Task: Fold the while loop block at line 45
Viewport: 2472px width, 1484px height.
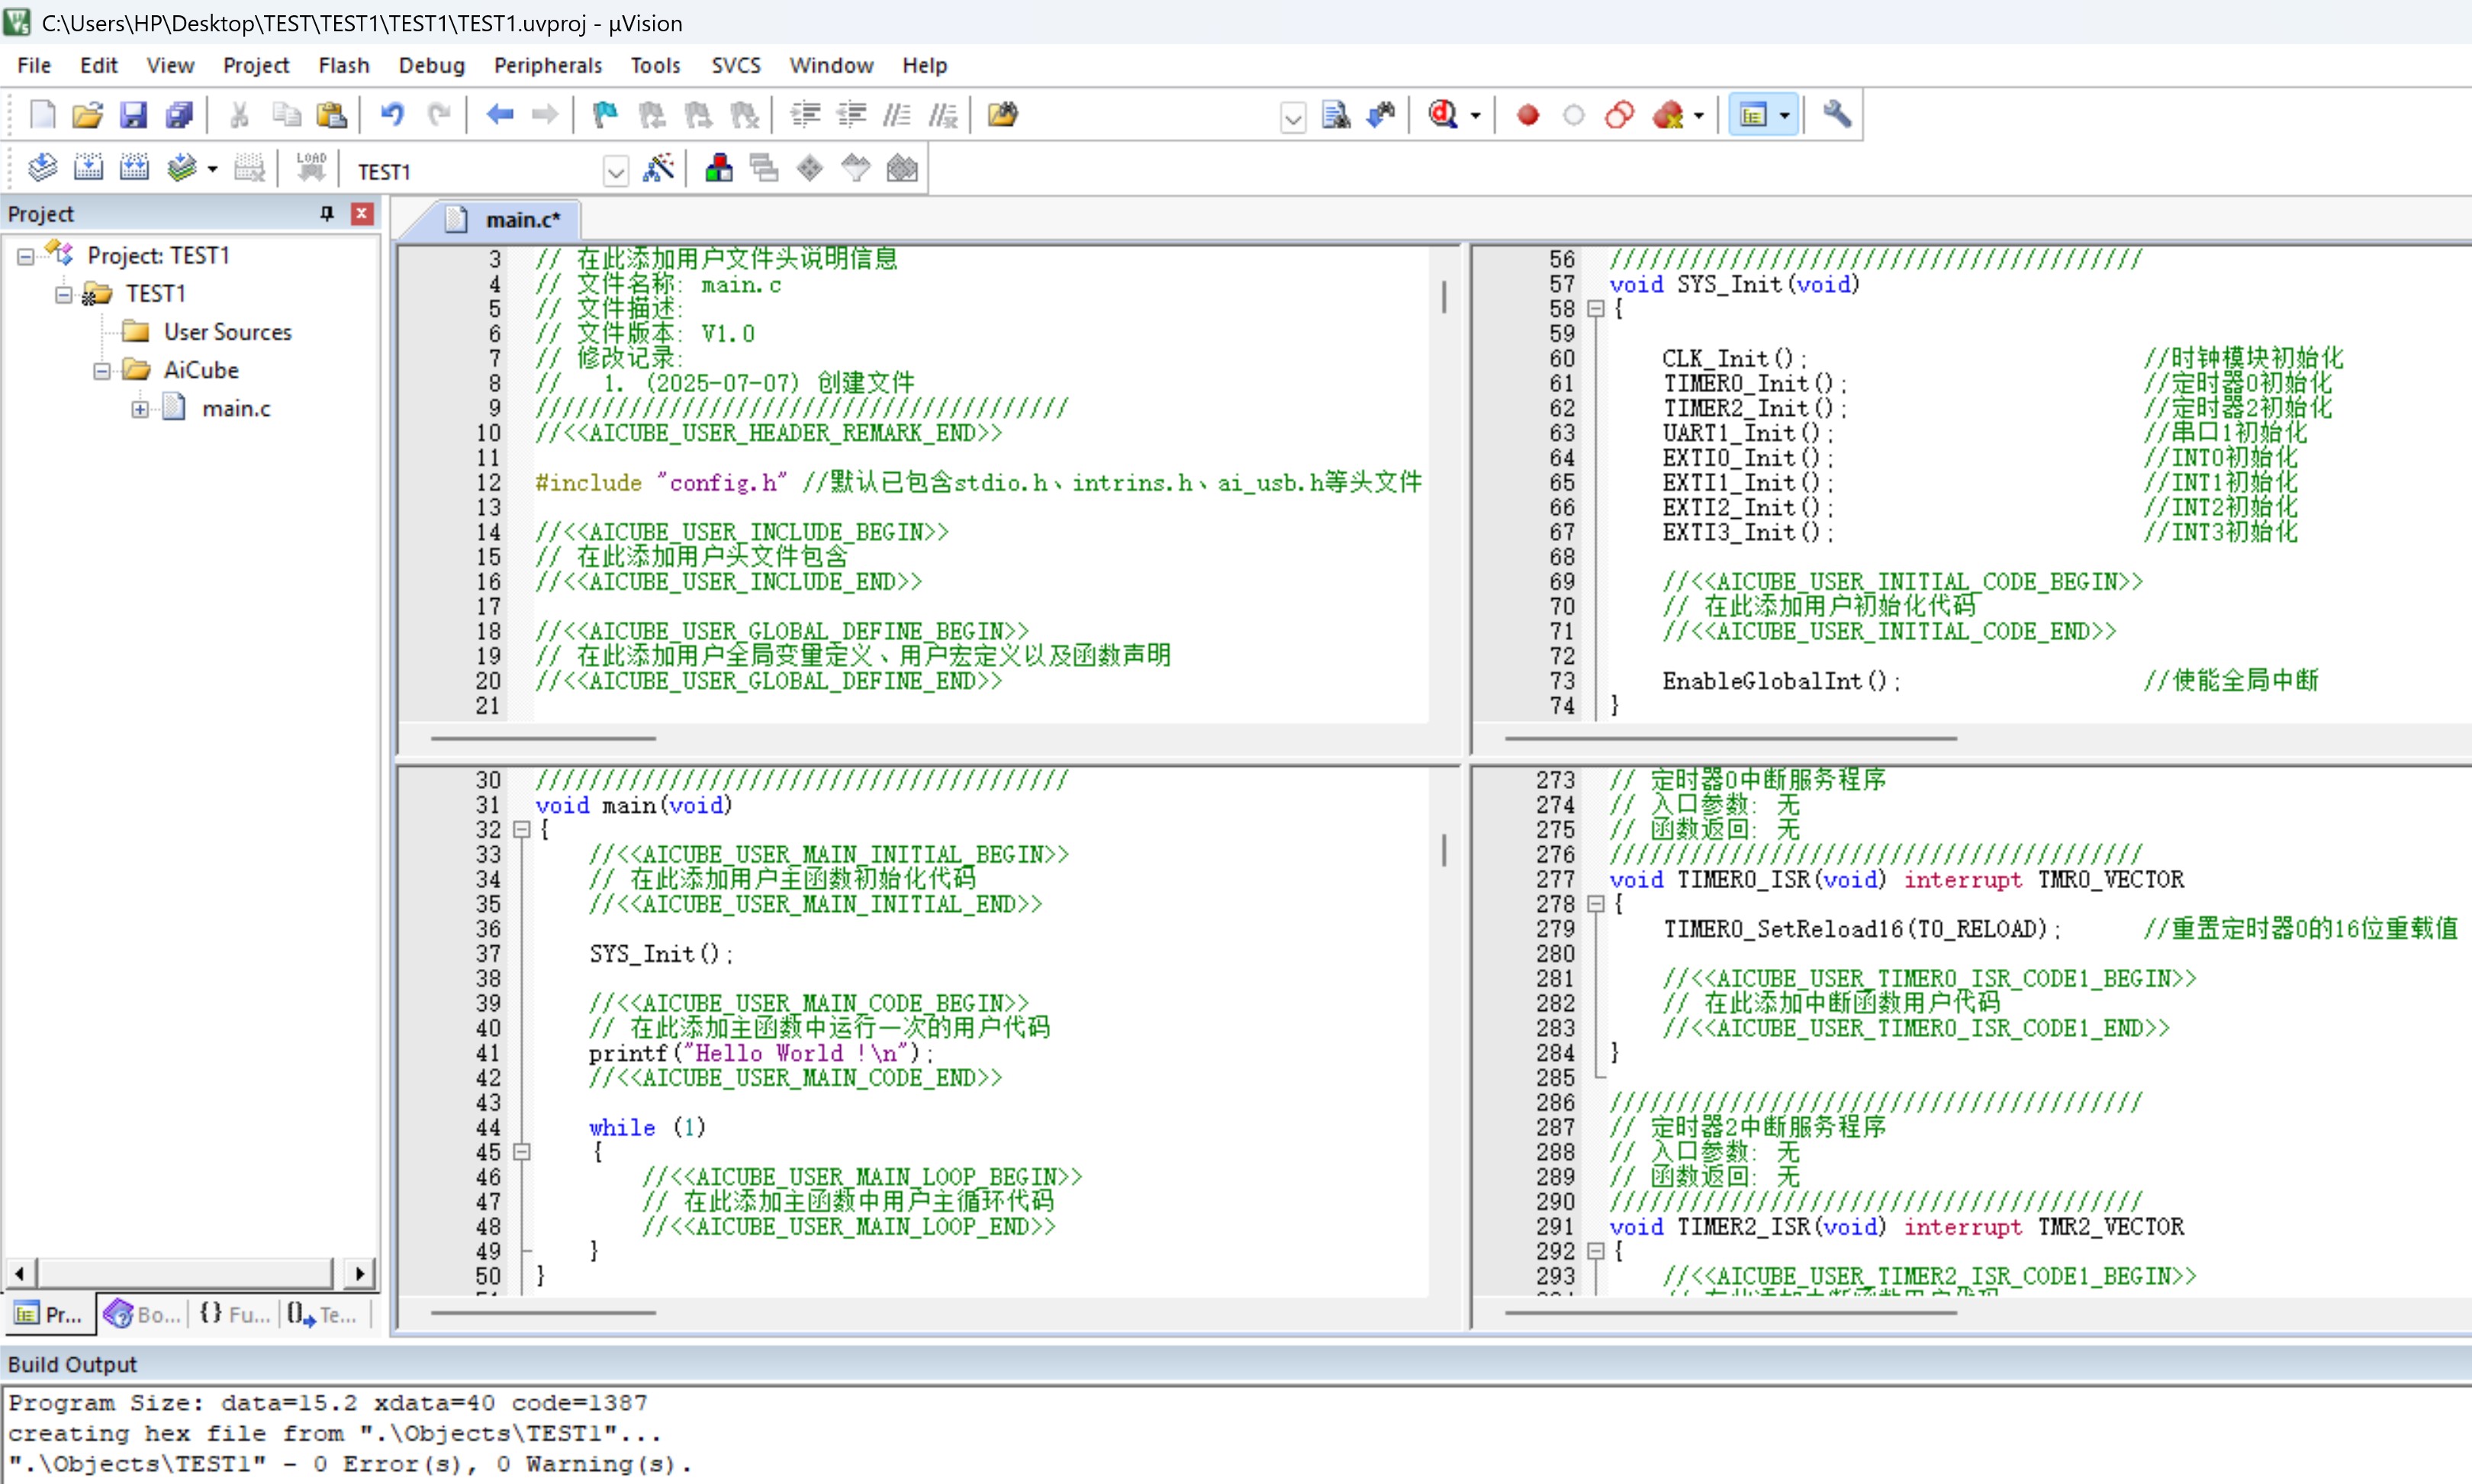Action: [x=521, y=1152]
